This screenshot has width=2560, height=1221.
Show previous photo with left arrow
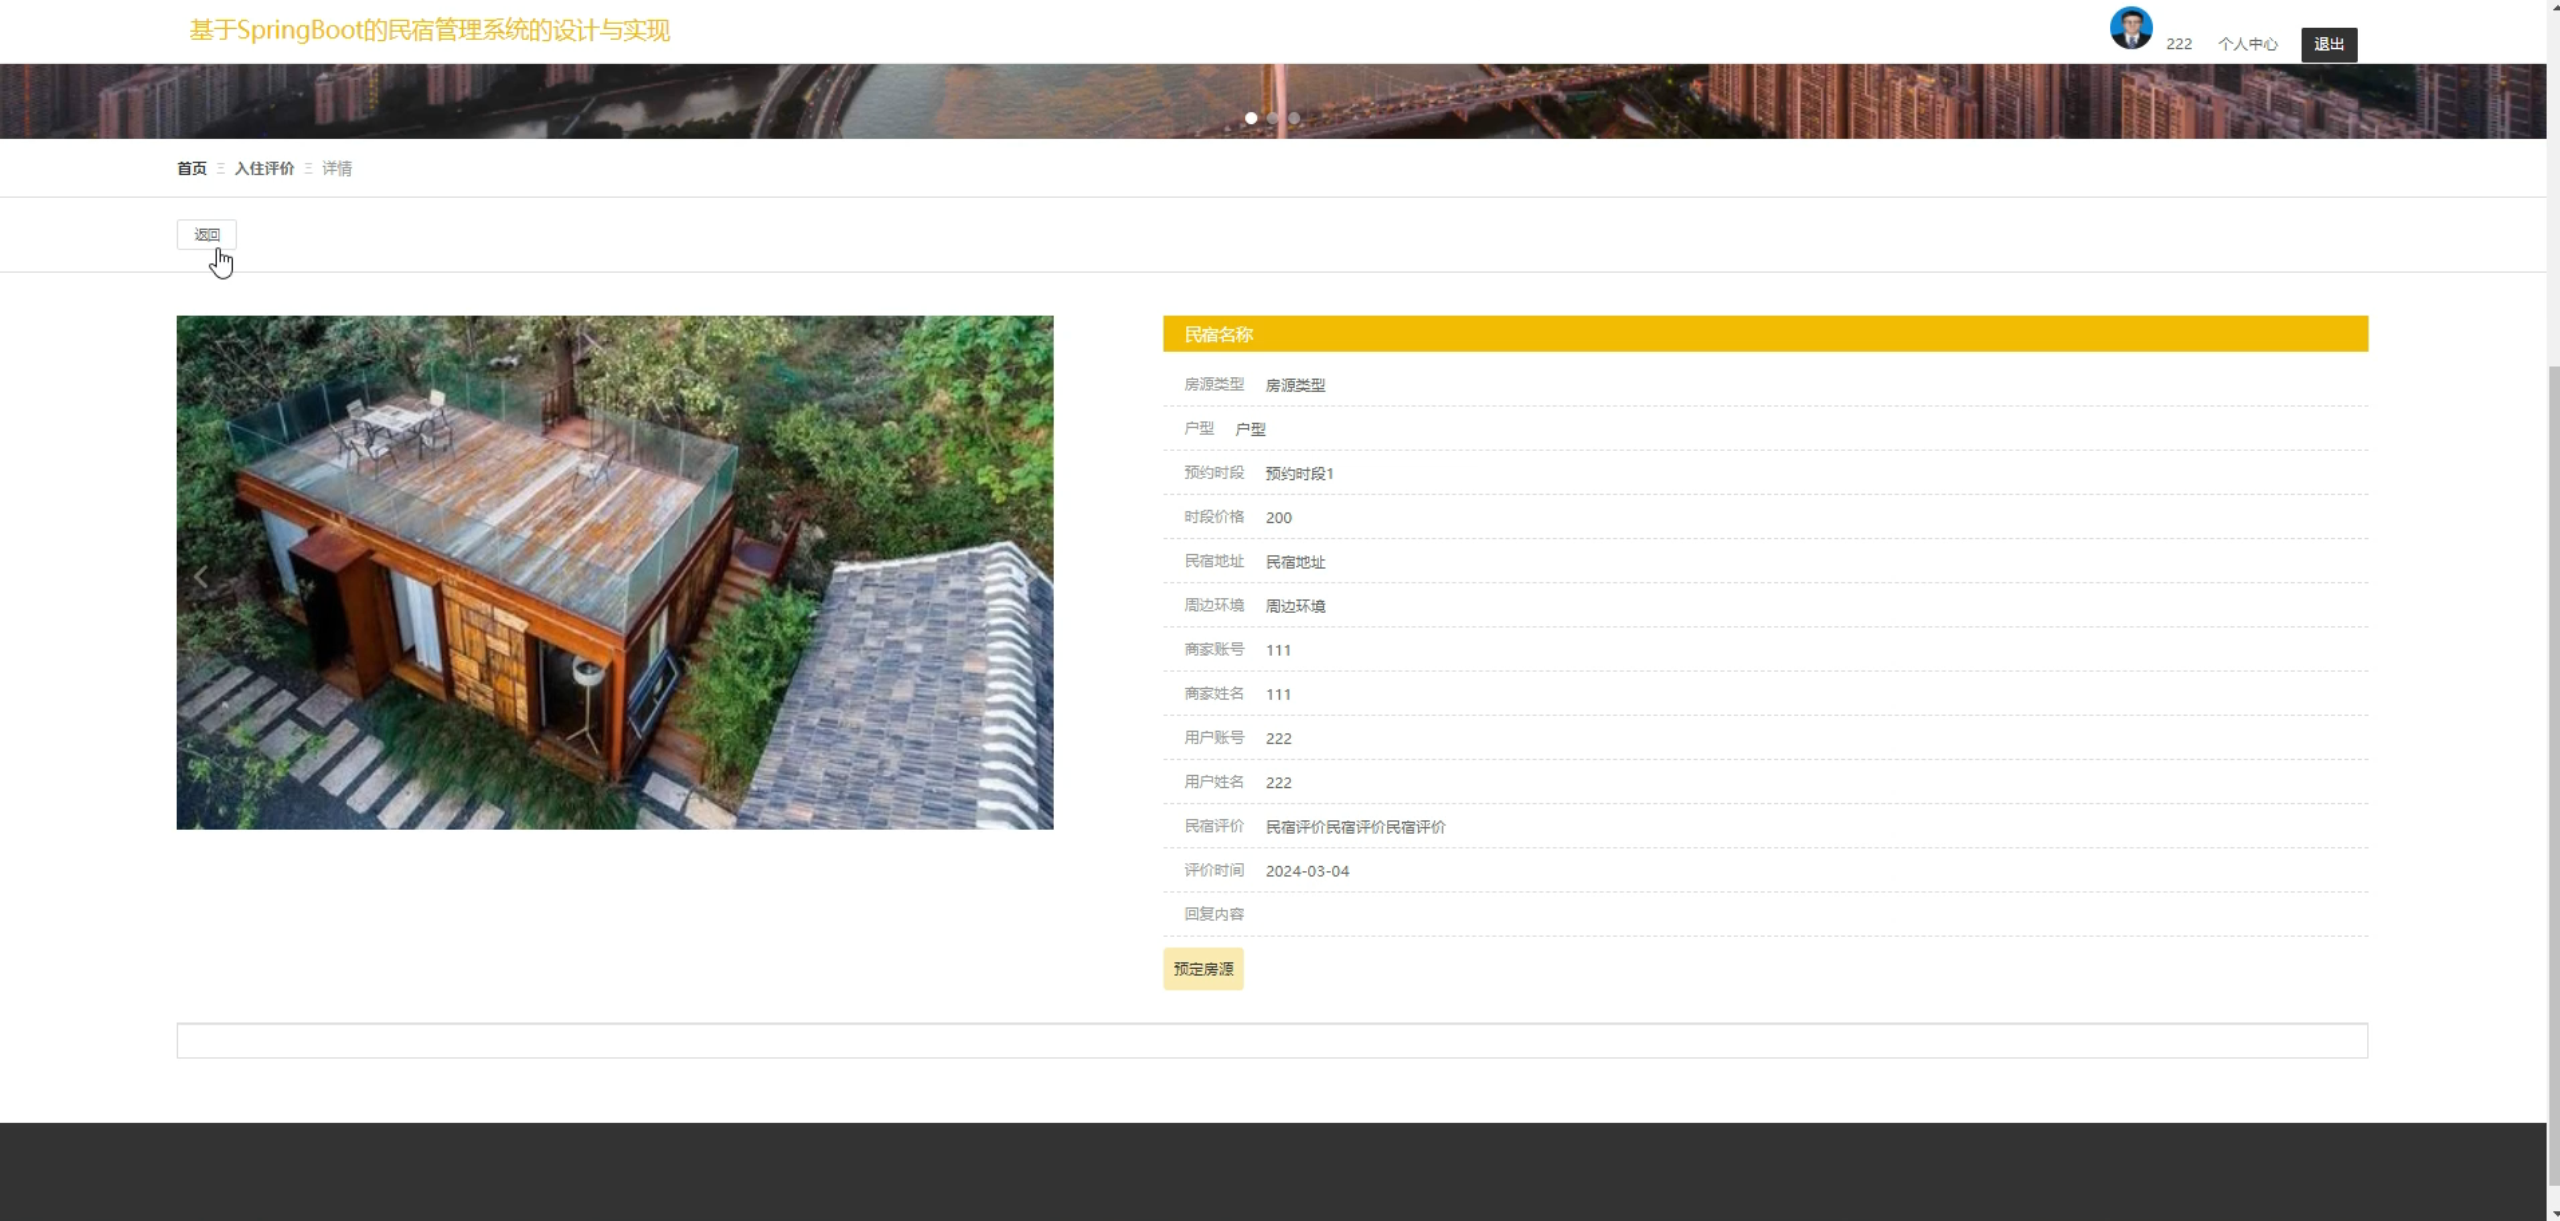(201, 577)
